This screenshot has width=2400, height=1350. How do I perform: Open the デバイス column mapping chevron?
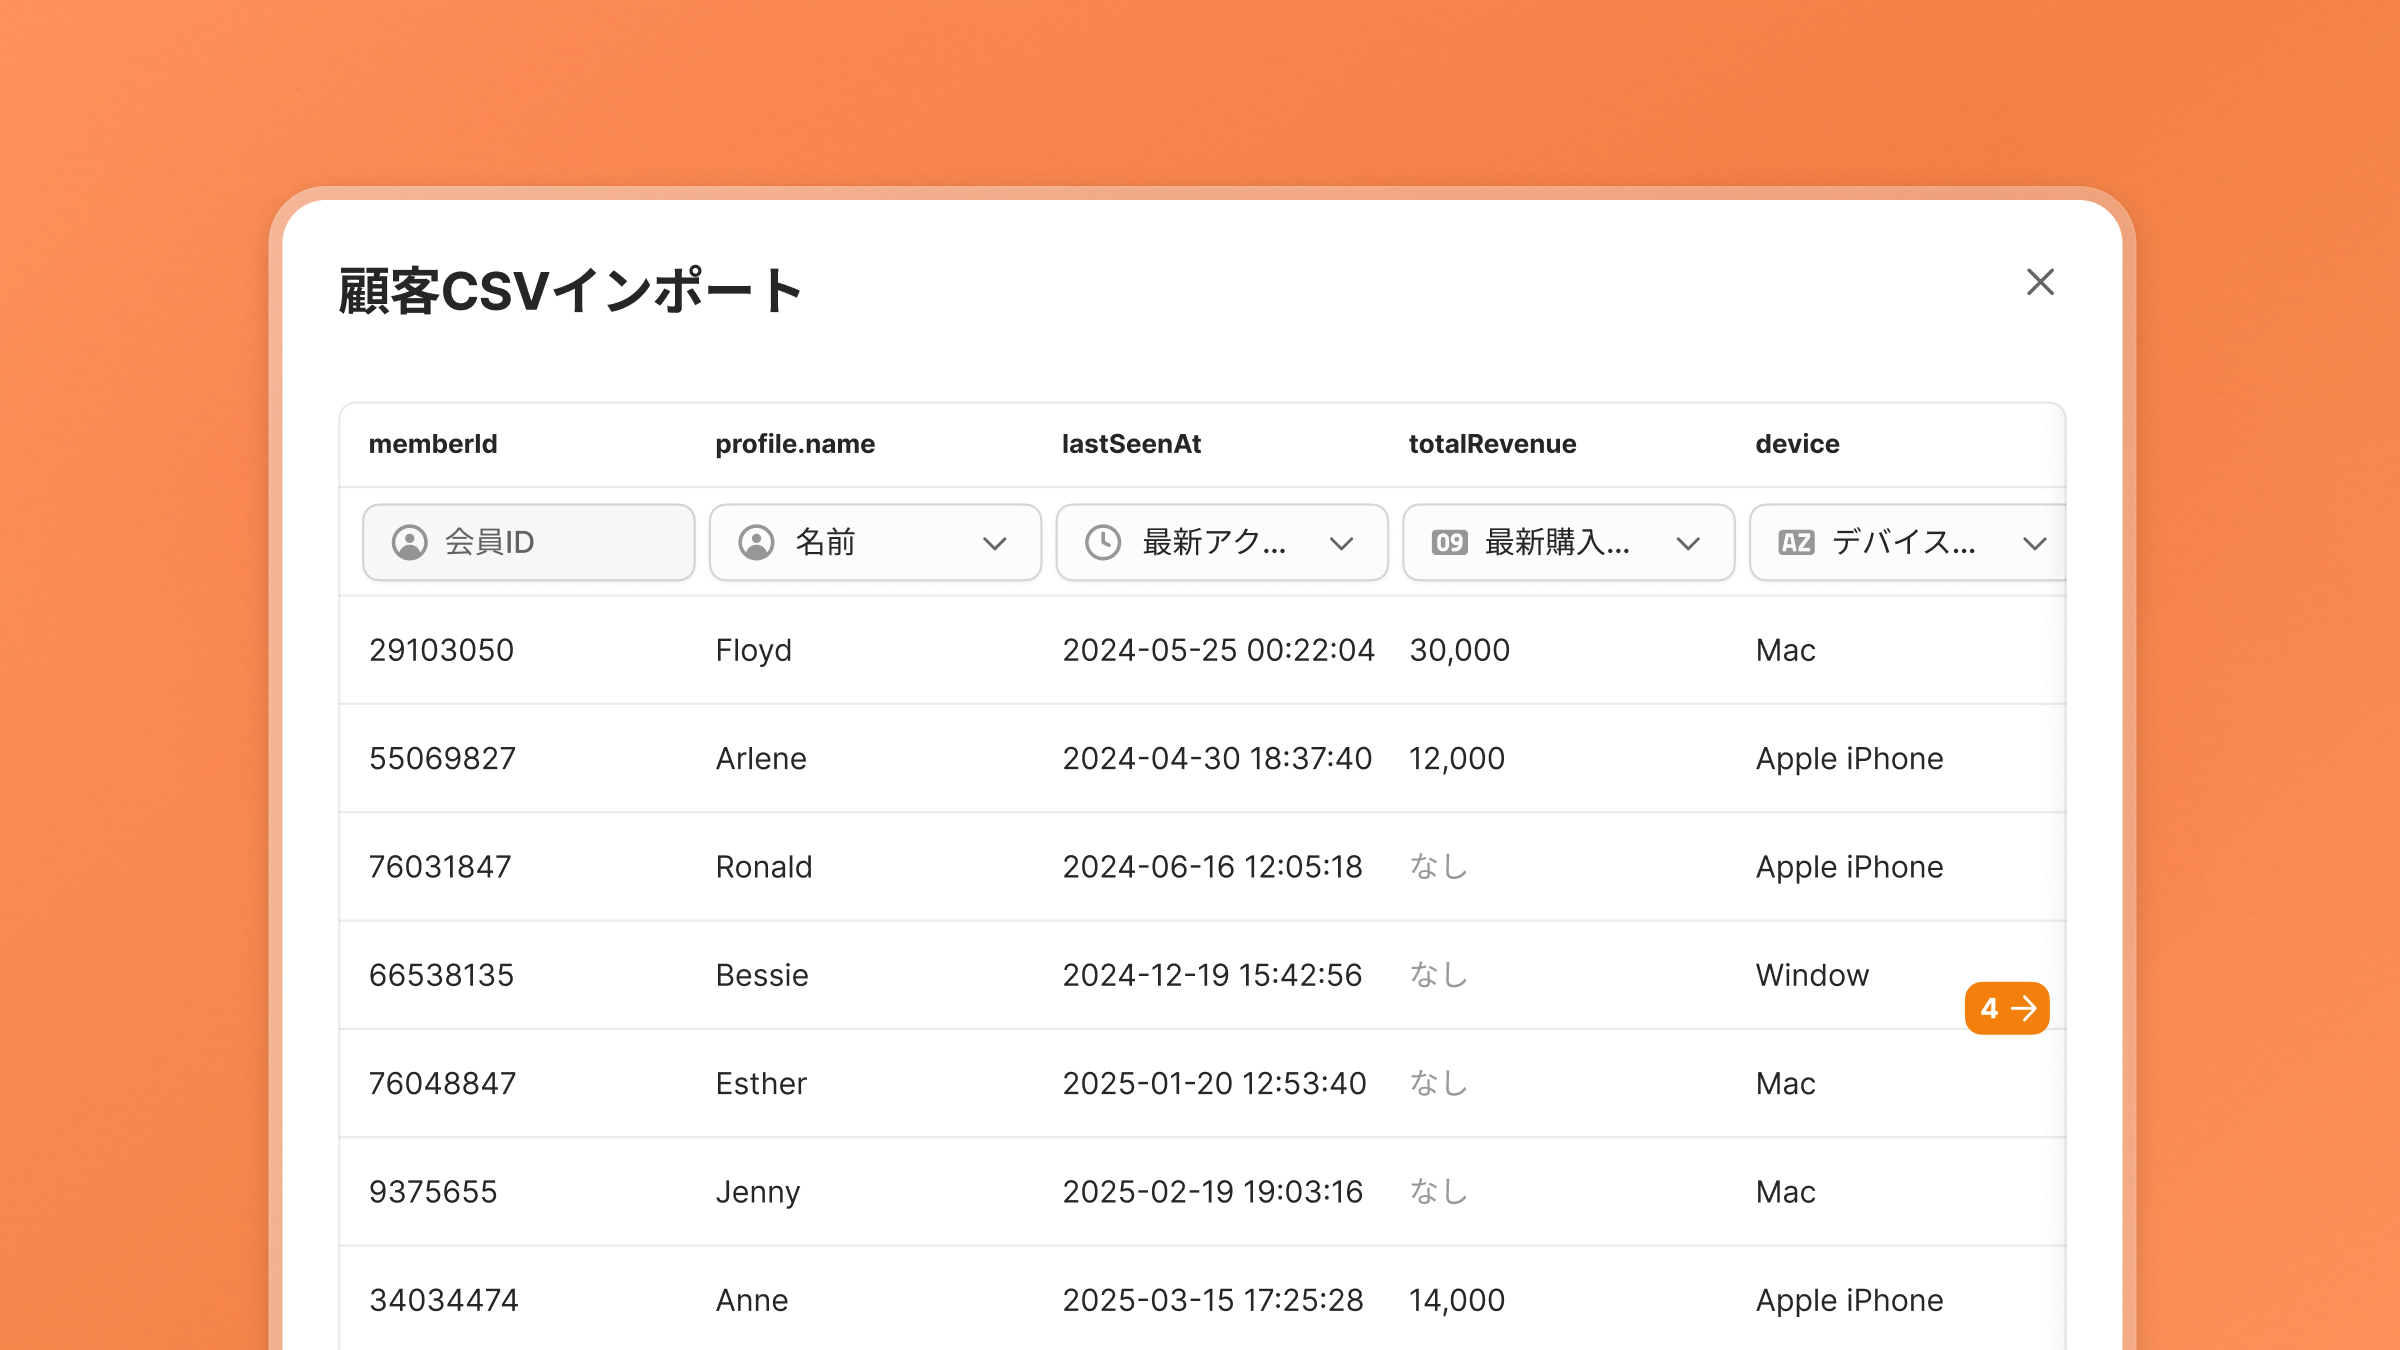(2034, 543)
